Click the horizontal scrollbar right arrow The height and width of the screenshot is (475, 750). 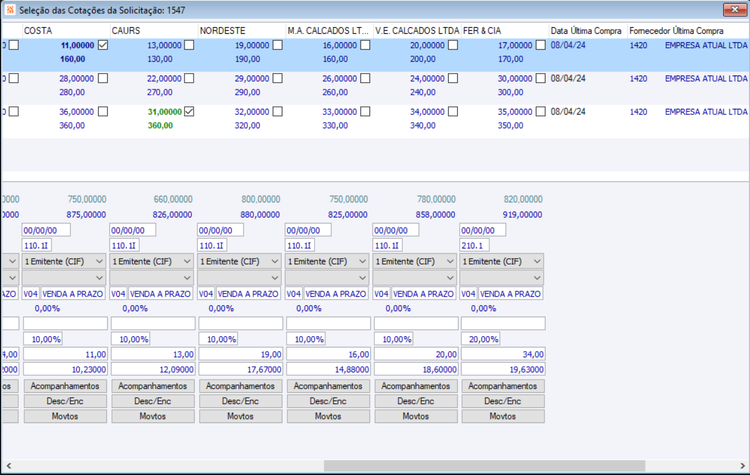coord(742,465)
